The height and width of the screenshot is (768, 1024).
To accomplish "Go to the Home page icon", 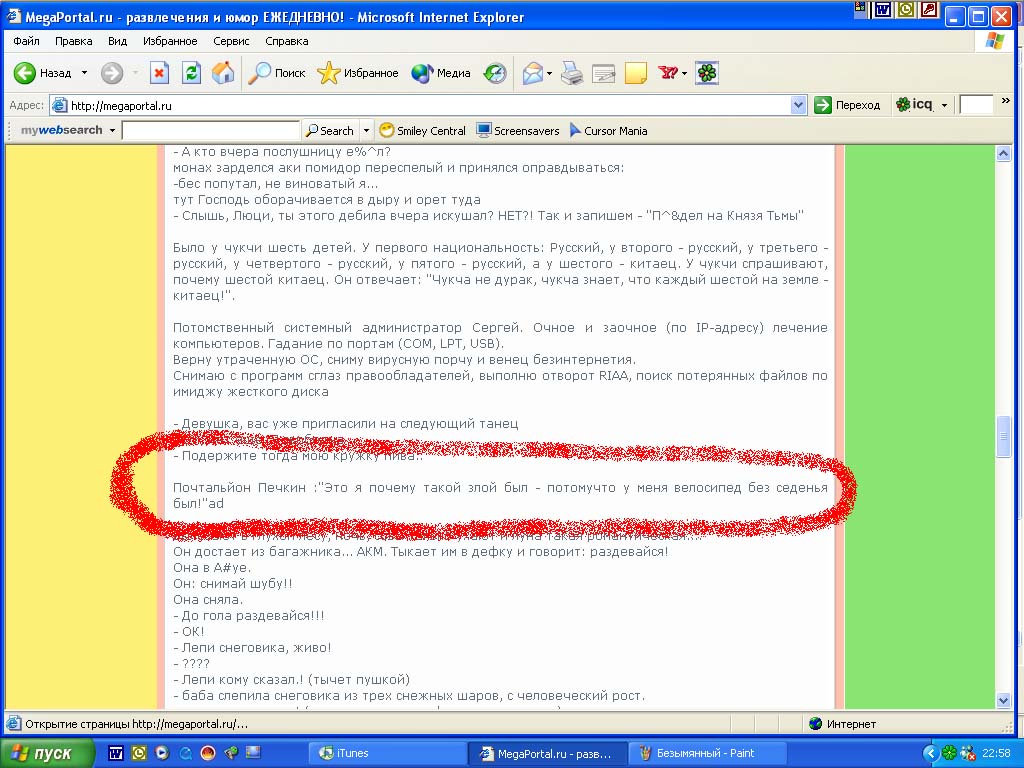I will click(223, 73).
